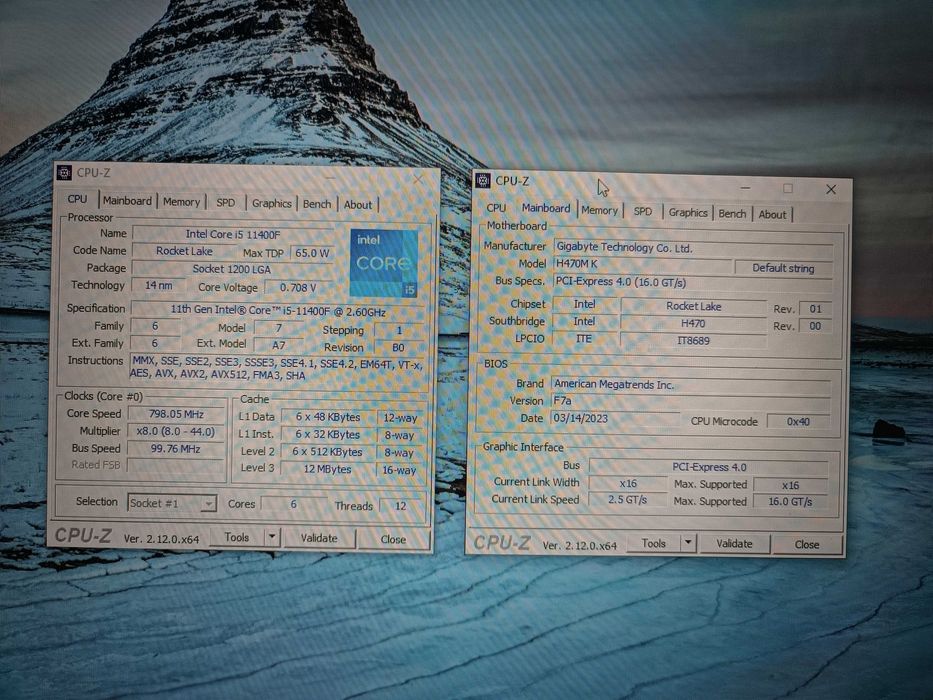Click the BIOS Brand American Megatrends Inc.
Viewport: 933px width, 700px height.
690,385
